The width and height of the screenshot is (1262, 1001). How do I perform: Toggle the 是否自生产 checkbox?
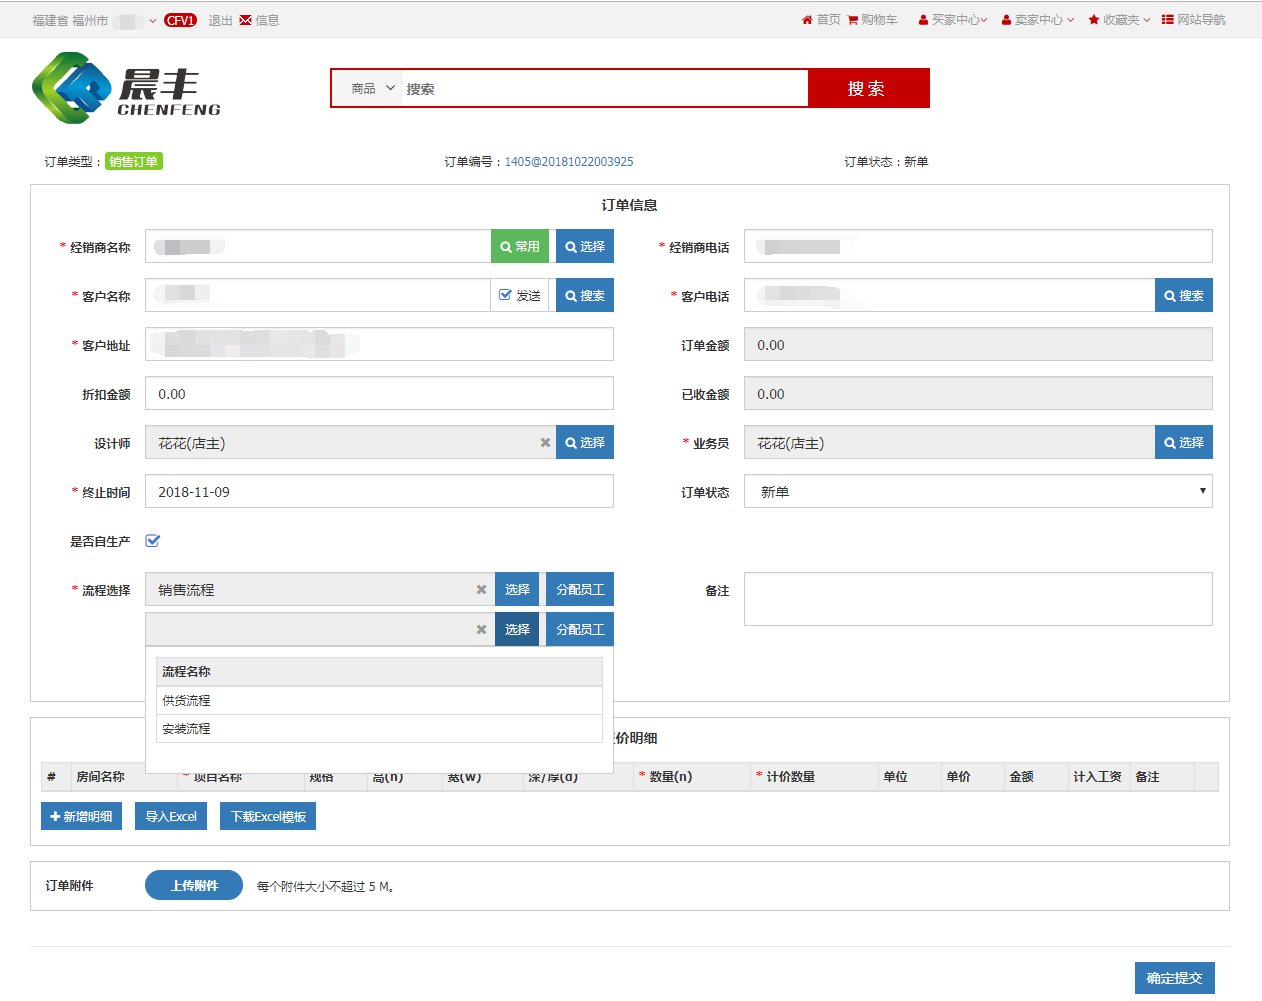153,541
